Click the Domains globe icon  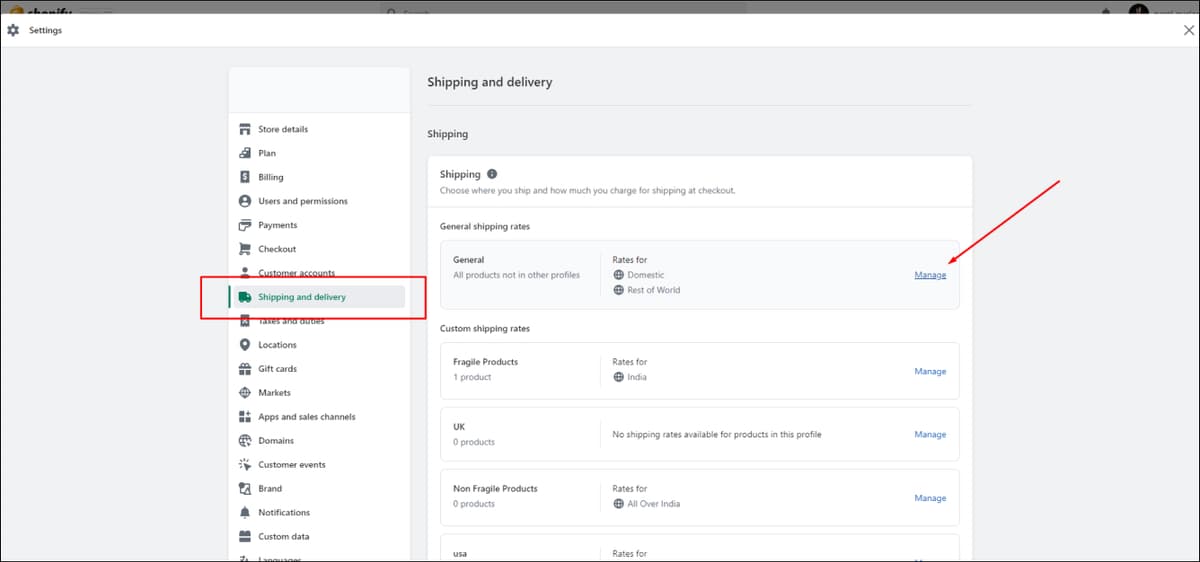[245, 441]
